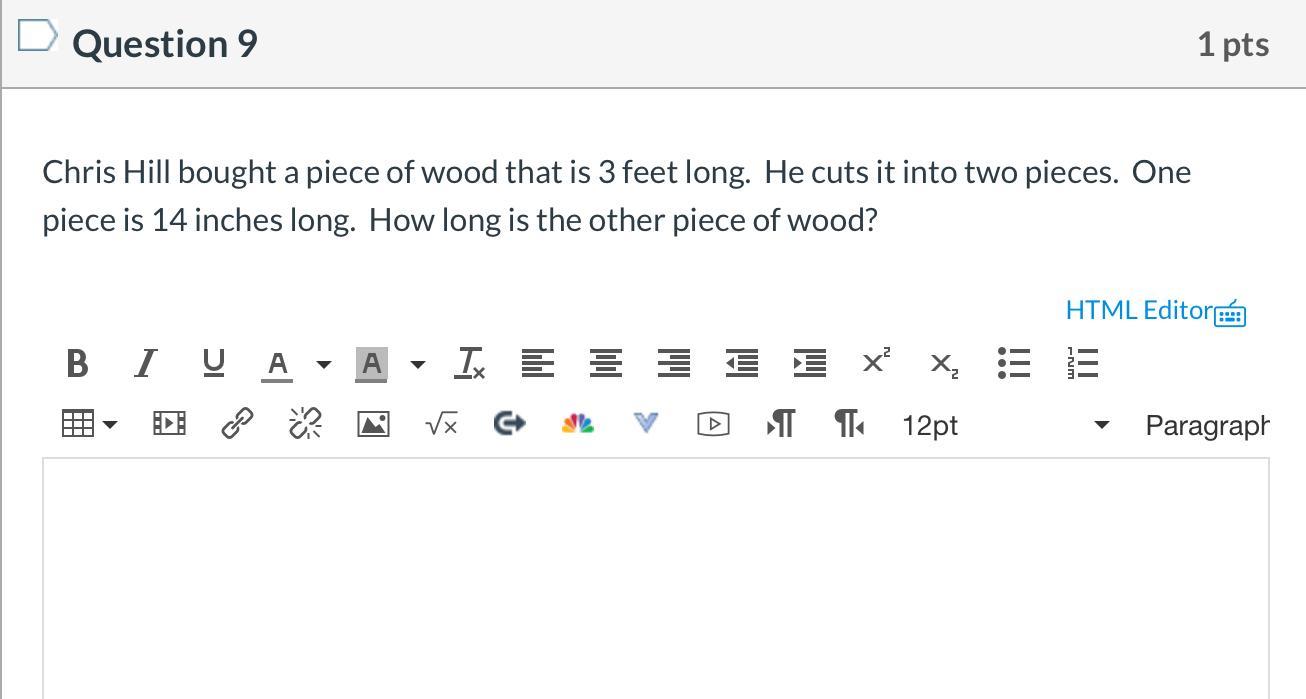The width and height of the screenshot is (1306, 699).
Task: Clear formatting with the Tx icon
Action: [469, 363]
